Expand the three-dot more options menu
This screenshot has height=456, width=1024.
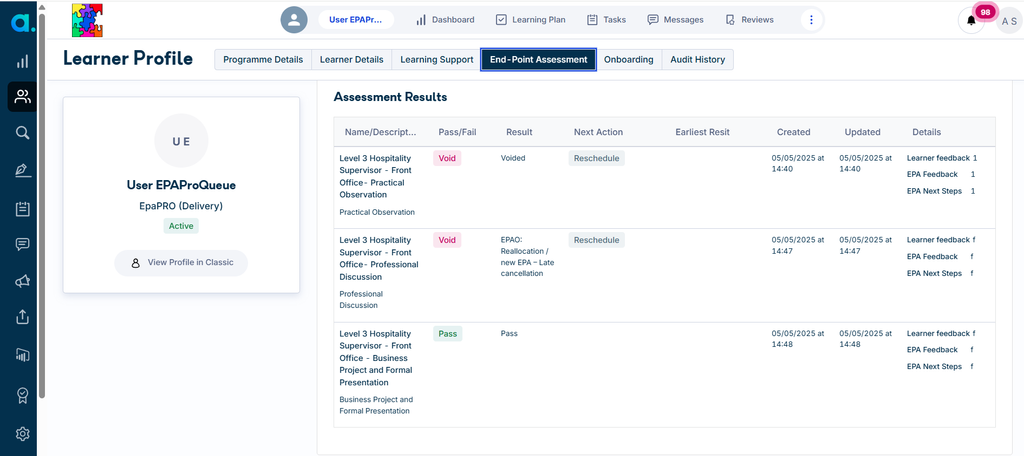point(811,20)
